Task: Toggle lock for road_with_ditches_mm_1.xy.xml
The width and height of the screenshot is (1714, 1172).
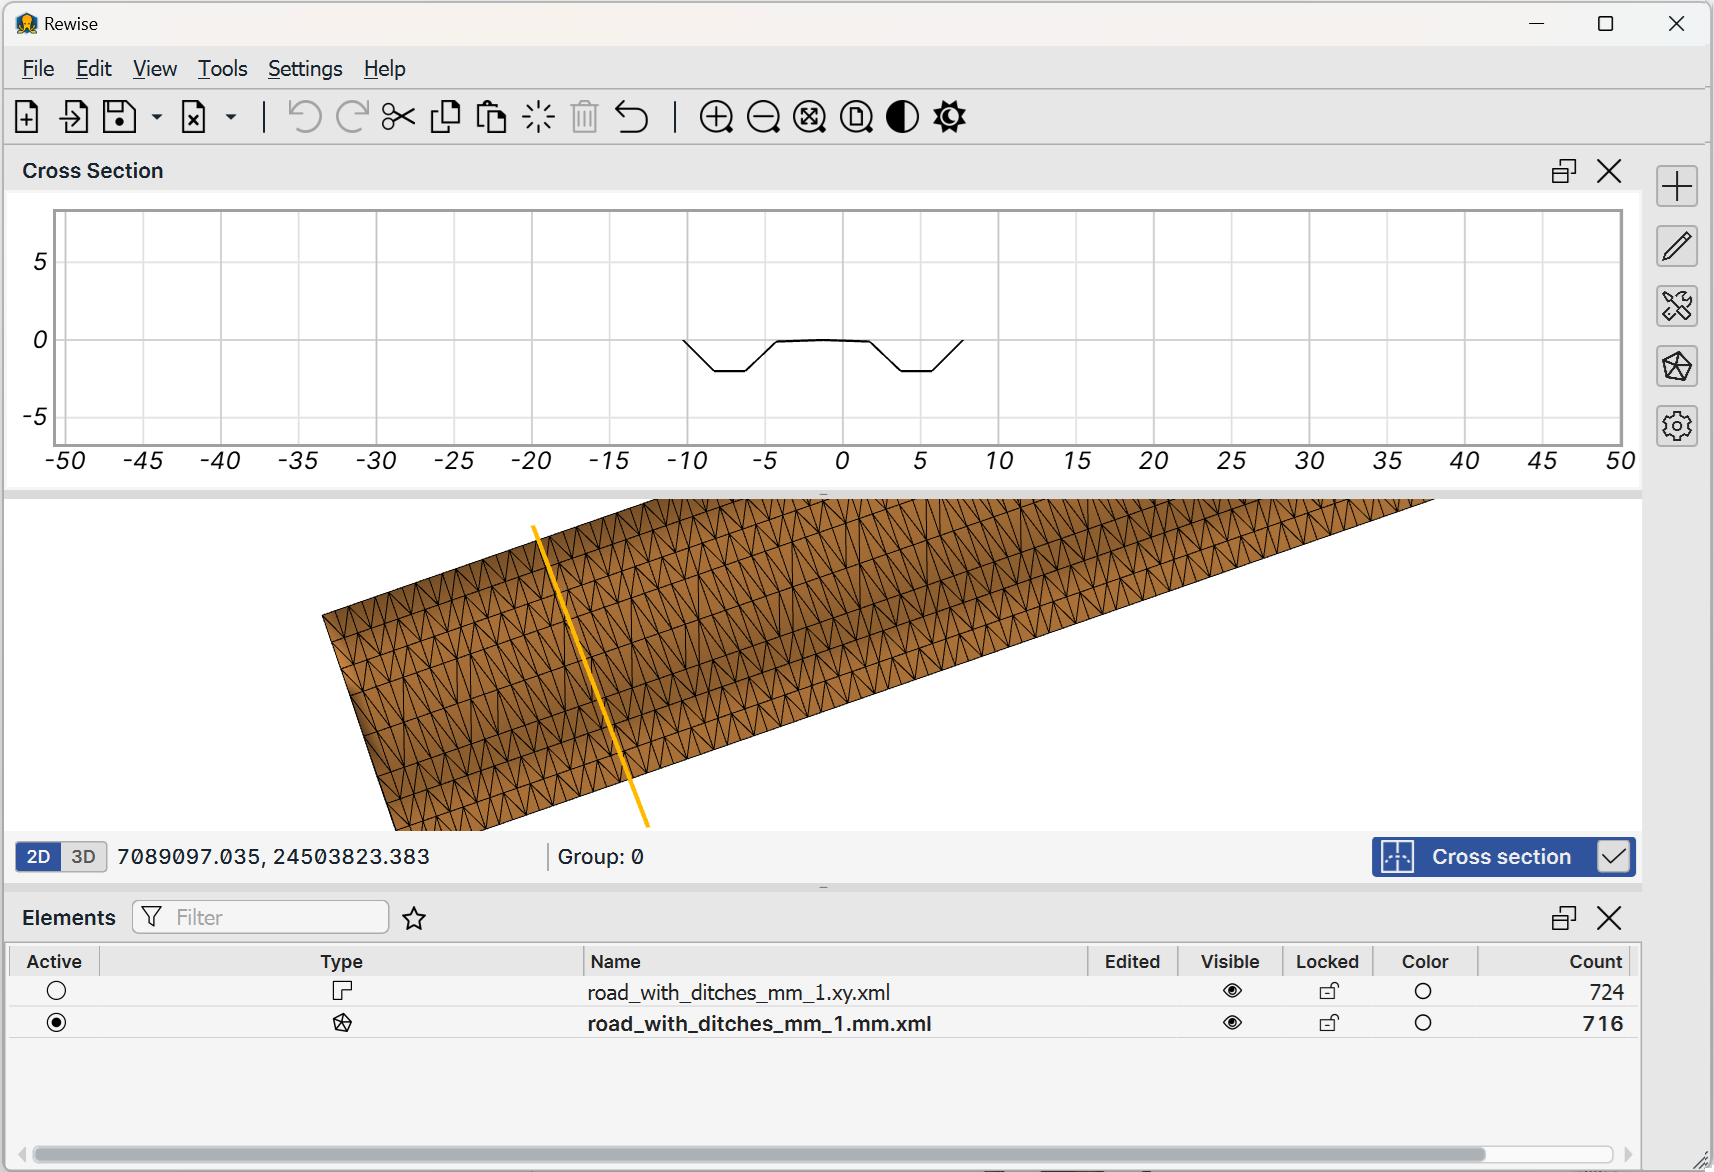Action: click(1329, 991)
